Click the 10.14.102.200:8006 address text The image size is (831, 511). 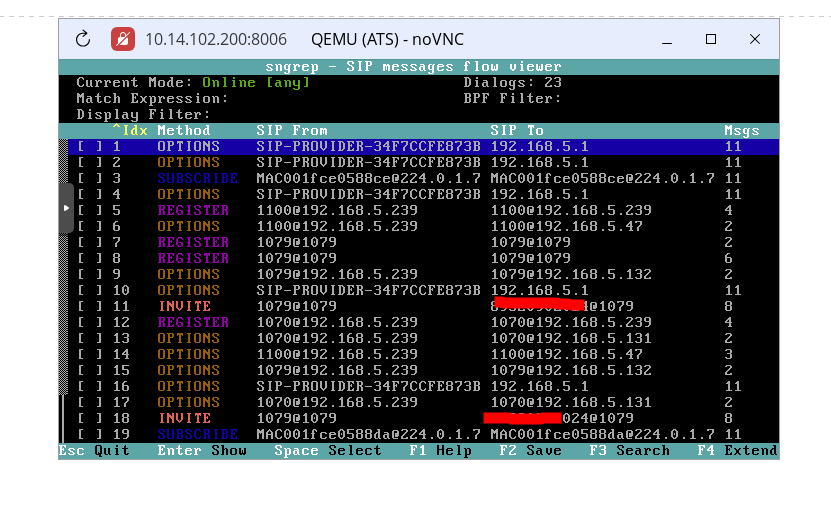tap(216, 40)
